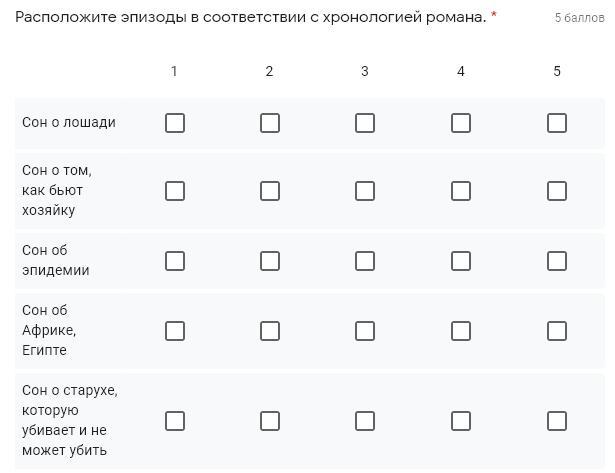Check column 5 for Сон о лошади

(557, 123)
